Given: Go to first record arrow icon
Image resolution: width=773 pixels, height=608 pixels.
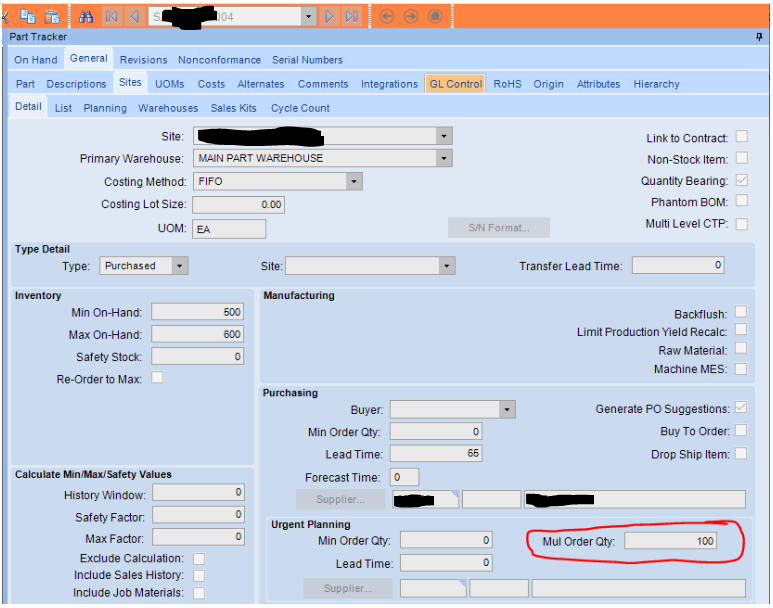Looking at the screenshot, I should click(x=111, y=17).
